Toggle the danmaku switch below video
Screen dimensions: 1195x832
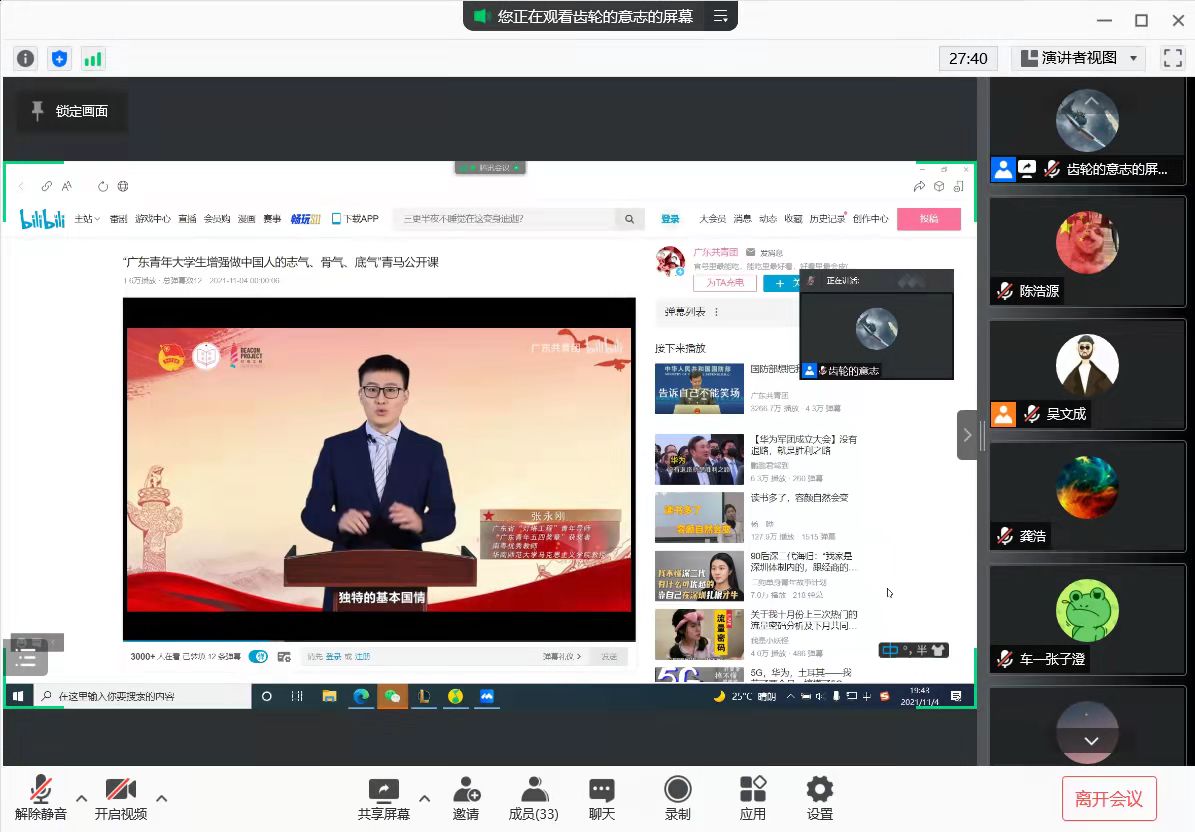[x=258, y=657]
